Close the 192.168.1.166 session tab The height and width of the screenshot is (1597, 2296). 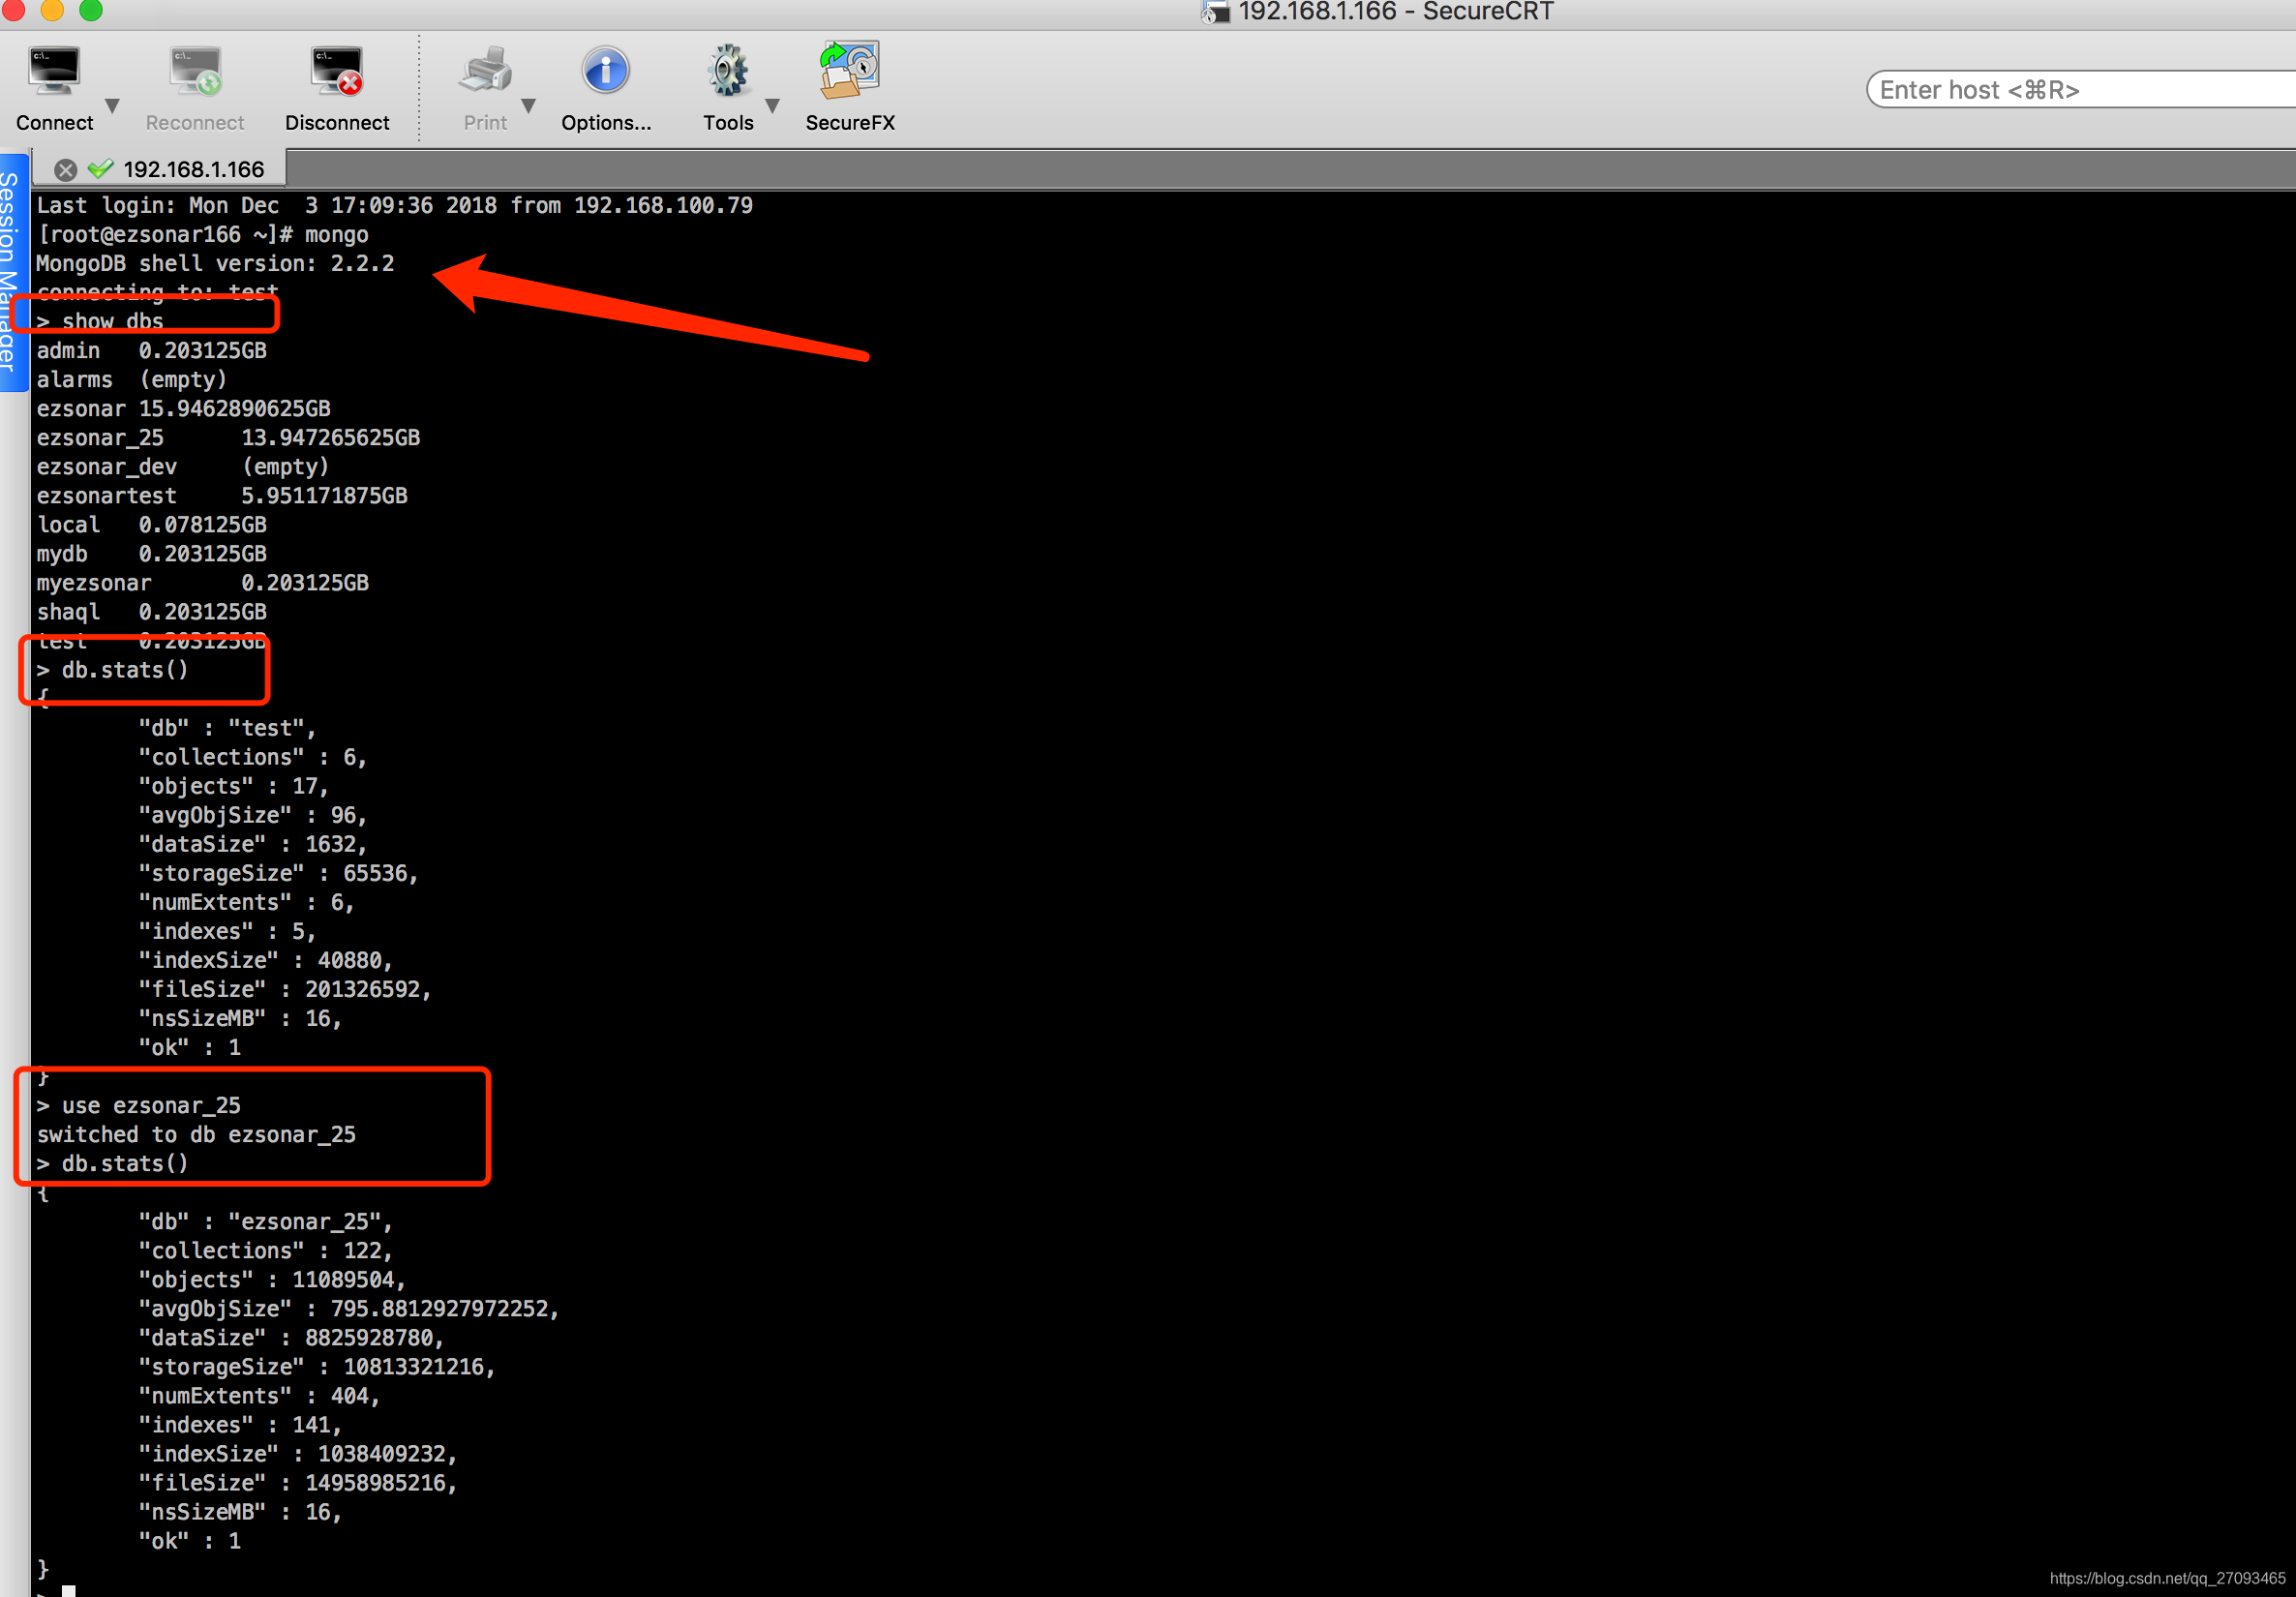click(x=66, y=169)
